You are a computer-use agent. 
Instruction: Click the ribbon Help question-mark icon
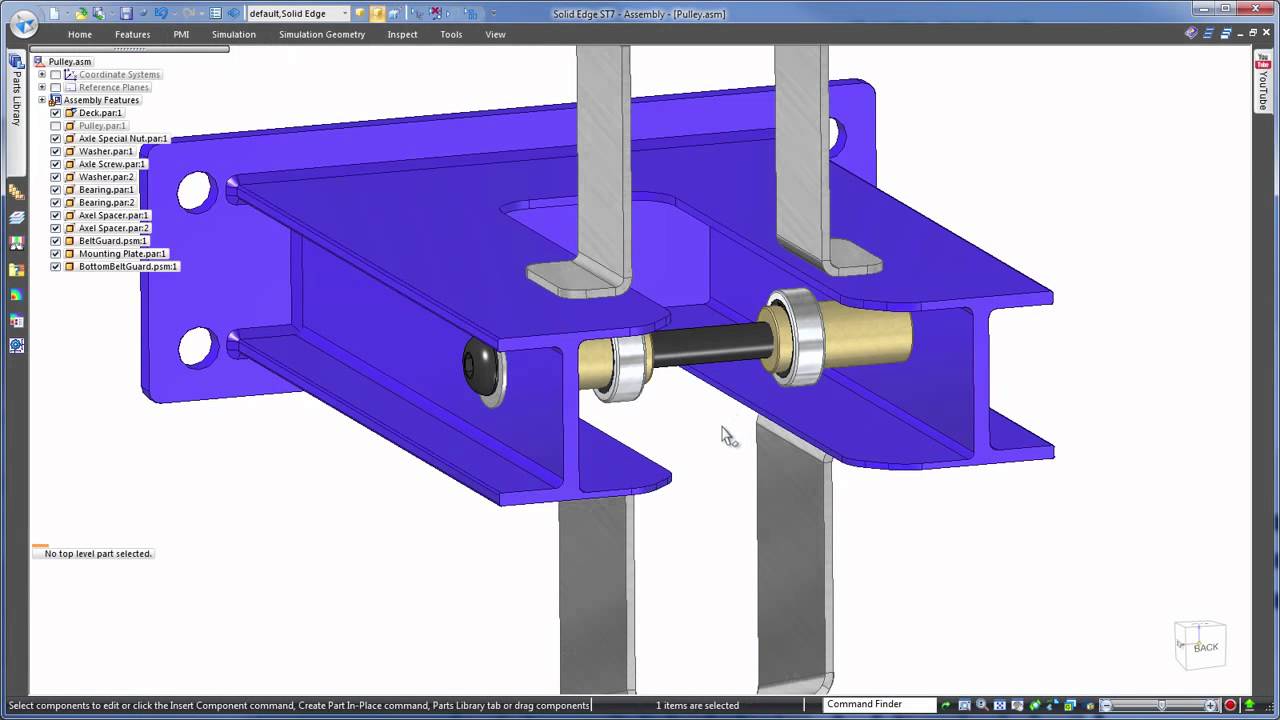1190,33
